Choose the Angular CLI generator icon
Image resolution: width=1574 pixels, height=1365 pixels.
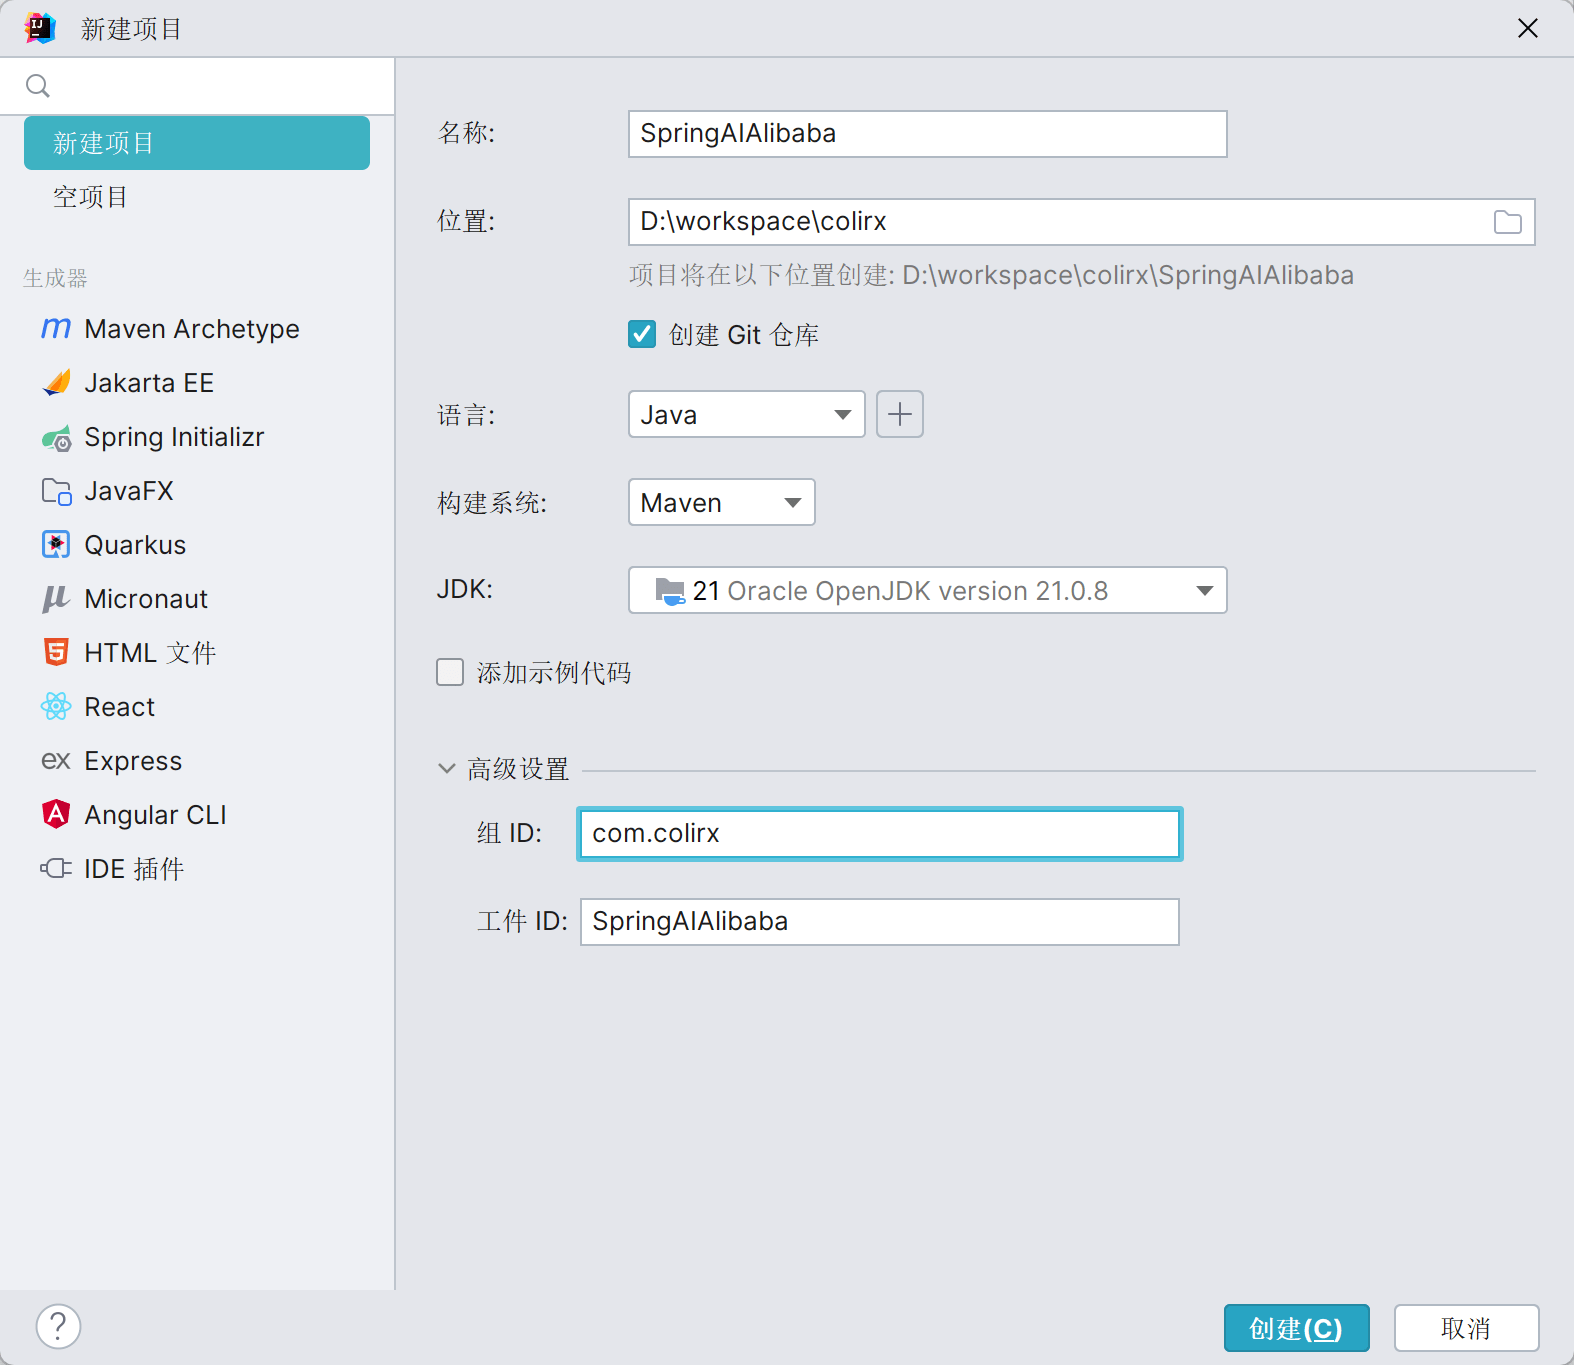point(56,815)
